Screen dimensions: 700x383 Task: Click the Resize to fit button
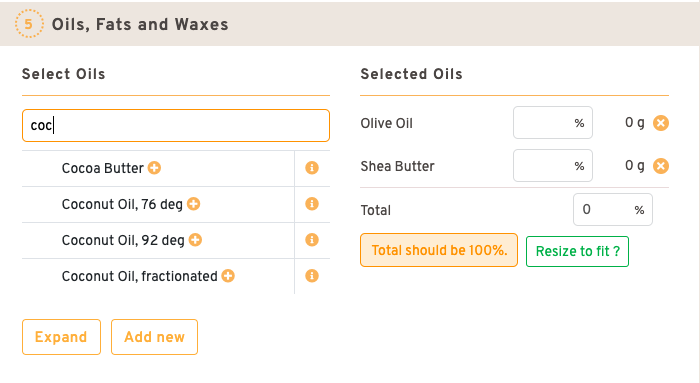click(x=577, y=251)
